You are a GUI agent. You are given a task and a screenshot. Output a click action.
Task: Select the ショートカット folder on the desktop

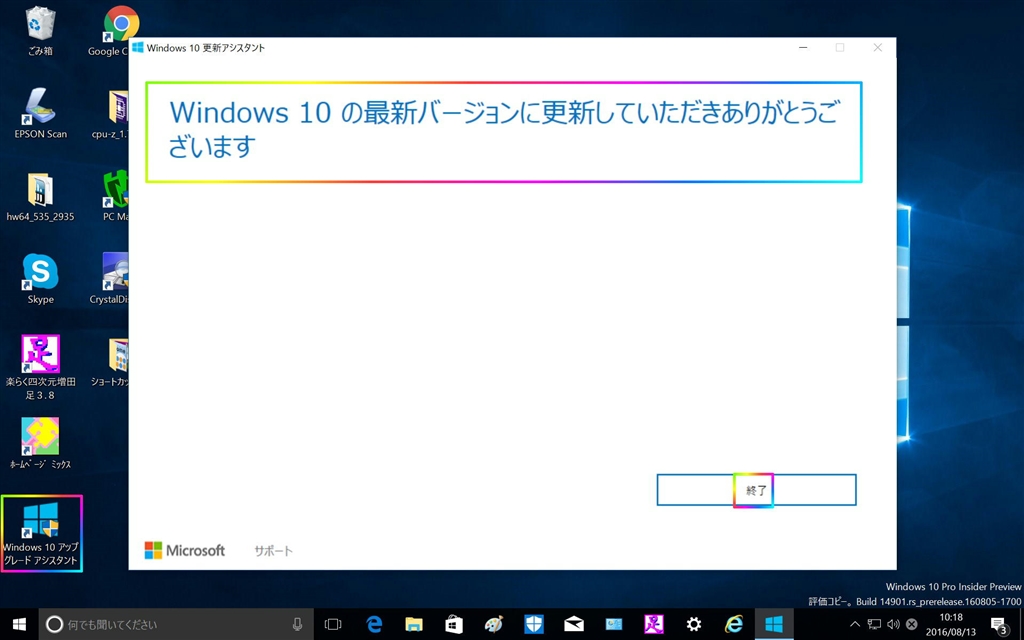pos(112,362)
